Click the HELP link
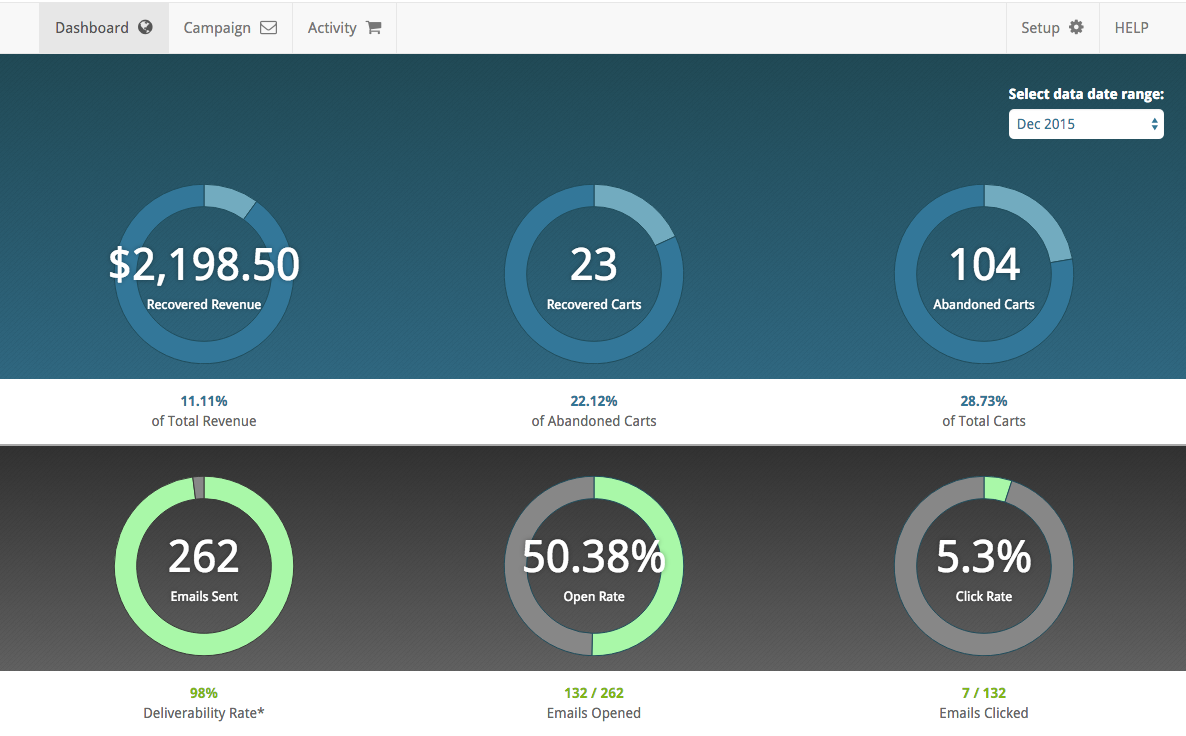The height and width of the screenshot is (736, 1186). tap(1132, 28)
